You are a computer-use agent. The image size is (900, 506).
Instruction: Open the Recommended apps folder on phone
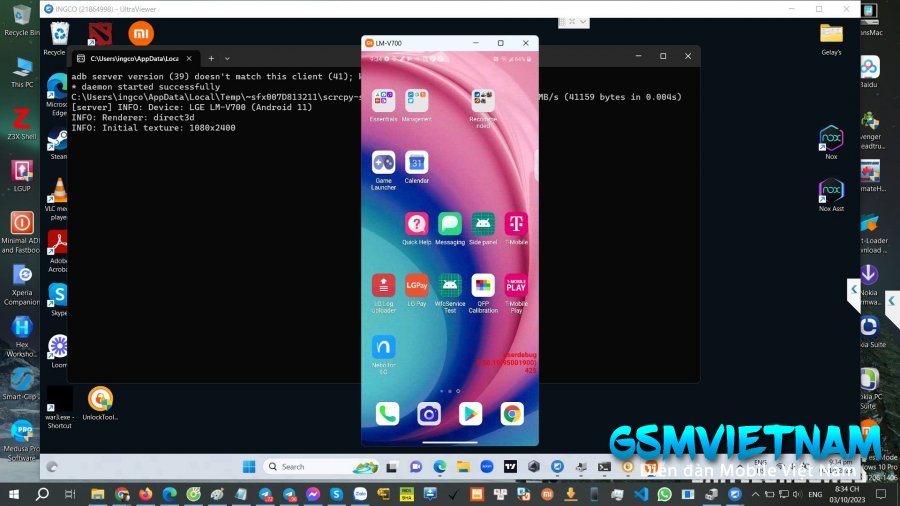pyautogui.click(x=483, y=101)
